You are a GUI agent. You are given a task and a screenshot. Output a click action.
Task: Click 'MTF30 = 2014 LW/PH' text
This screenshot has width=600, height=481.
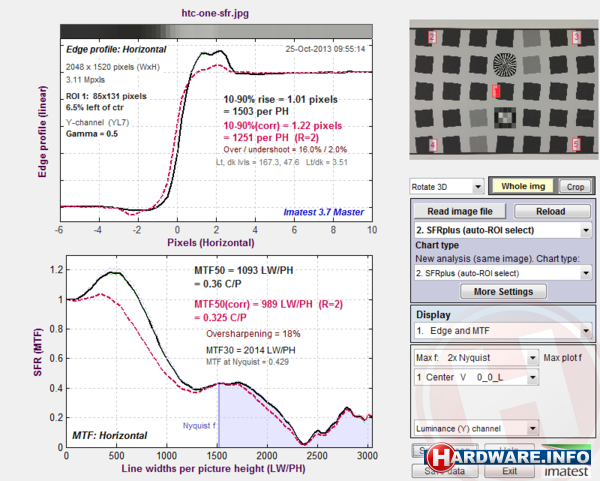click(251, 350)
